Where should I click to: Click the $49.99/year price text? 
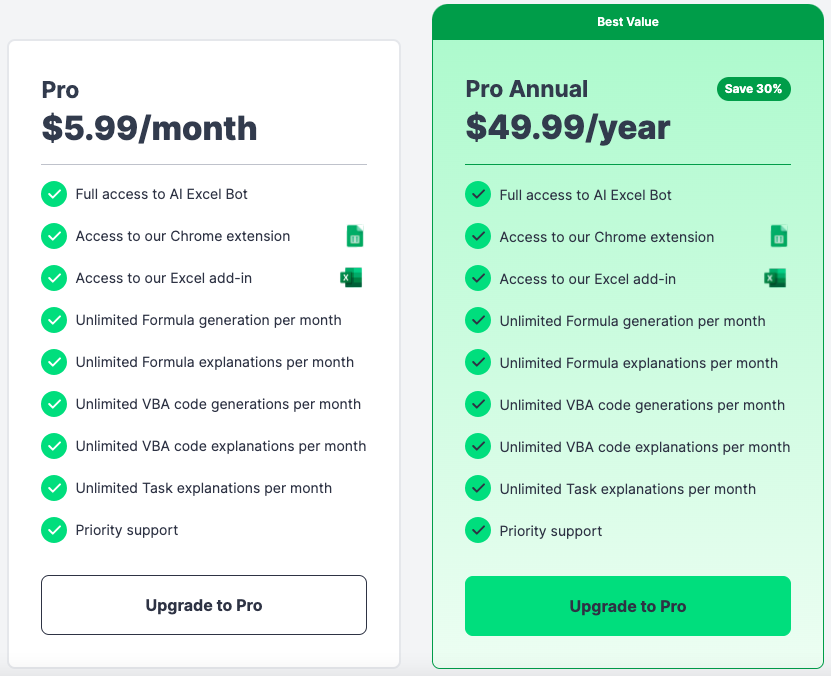coord(568,128)
